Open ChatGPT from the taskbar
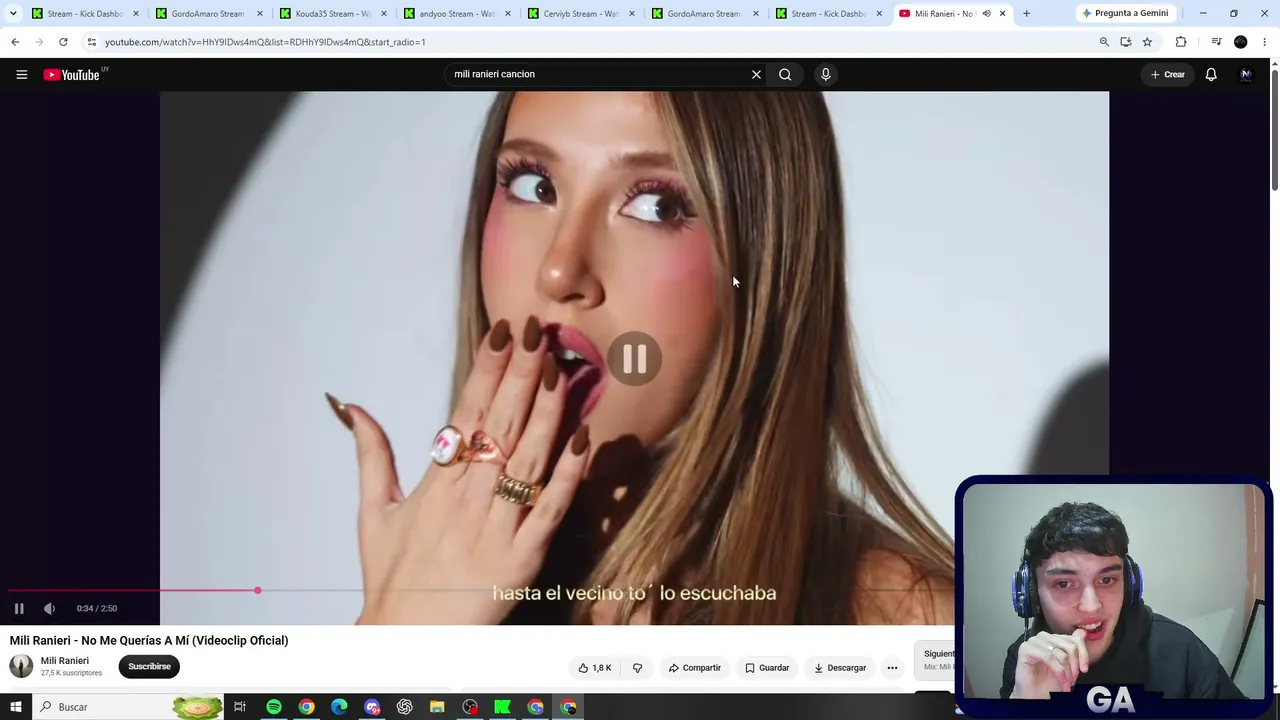 point(405,707)
